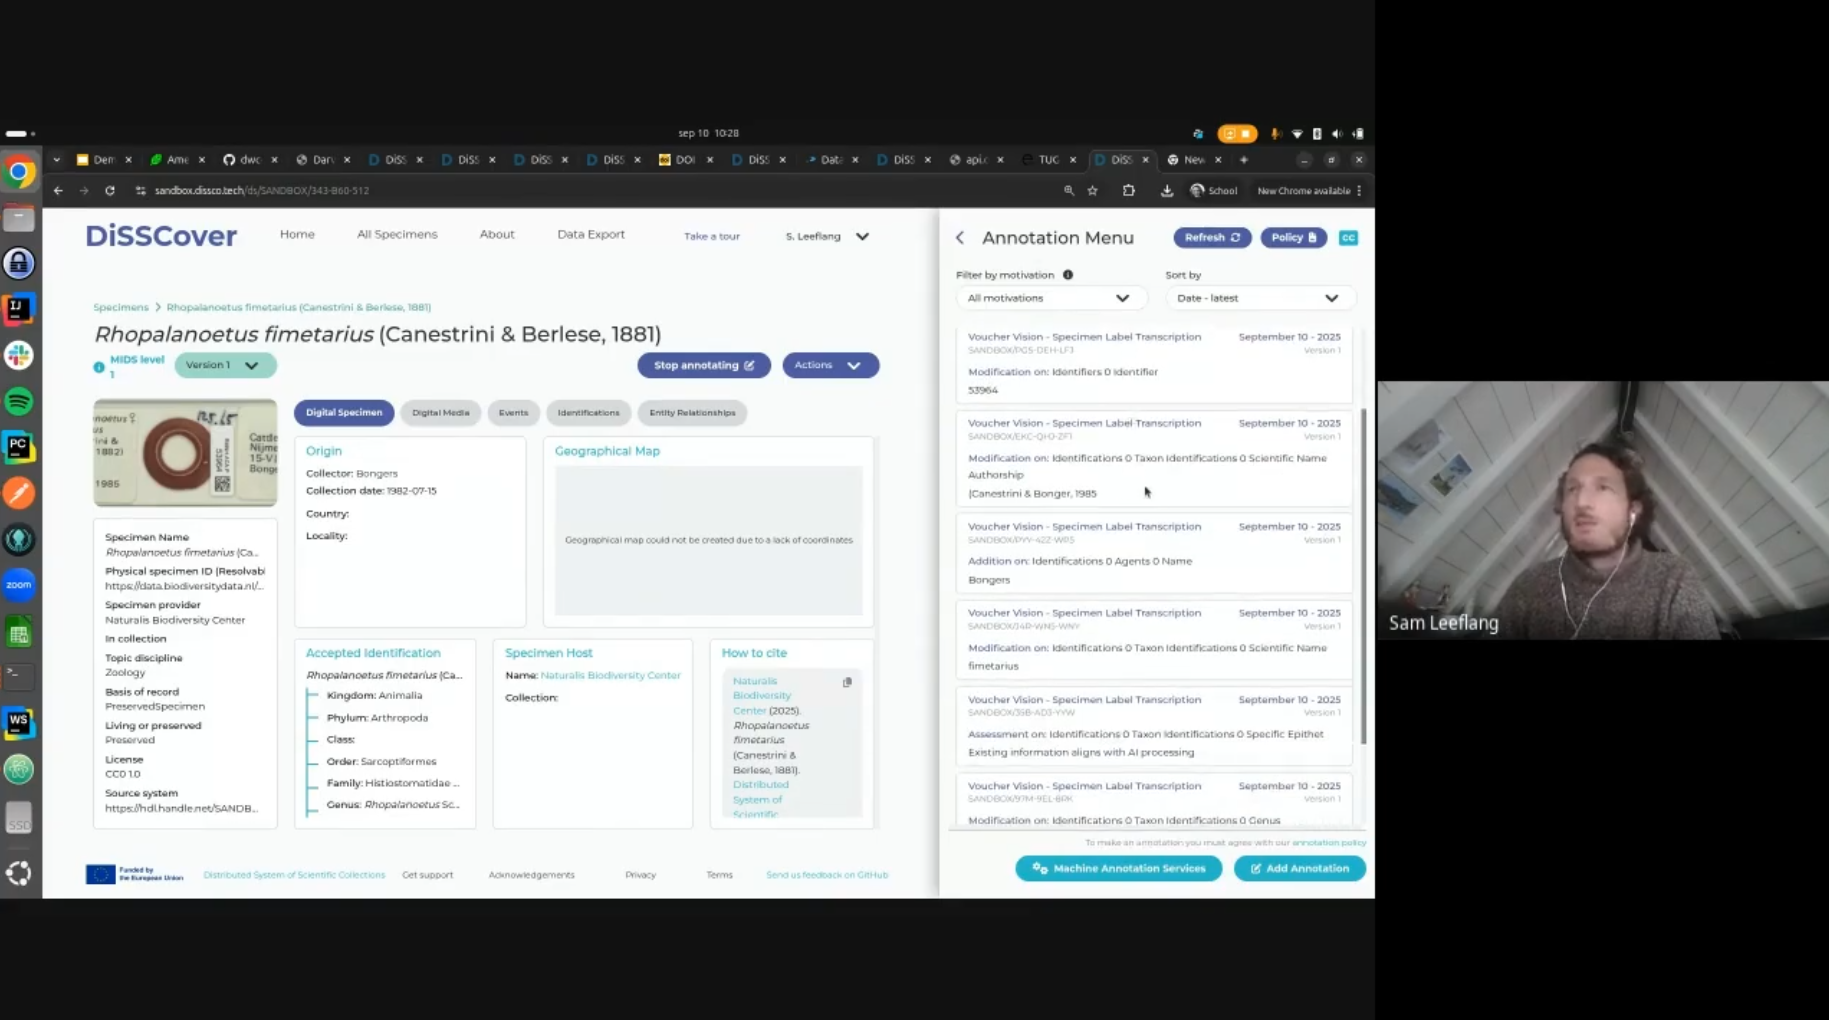Click the Machine Annotation Services button
This screenshot has height=1020, width=1829.
click(1118, 868)
